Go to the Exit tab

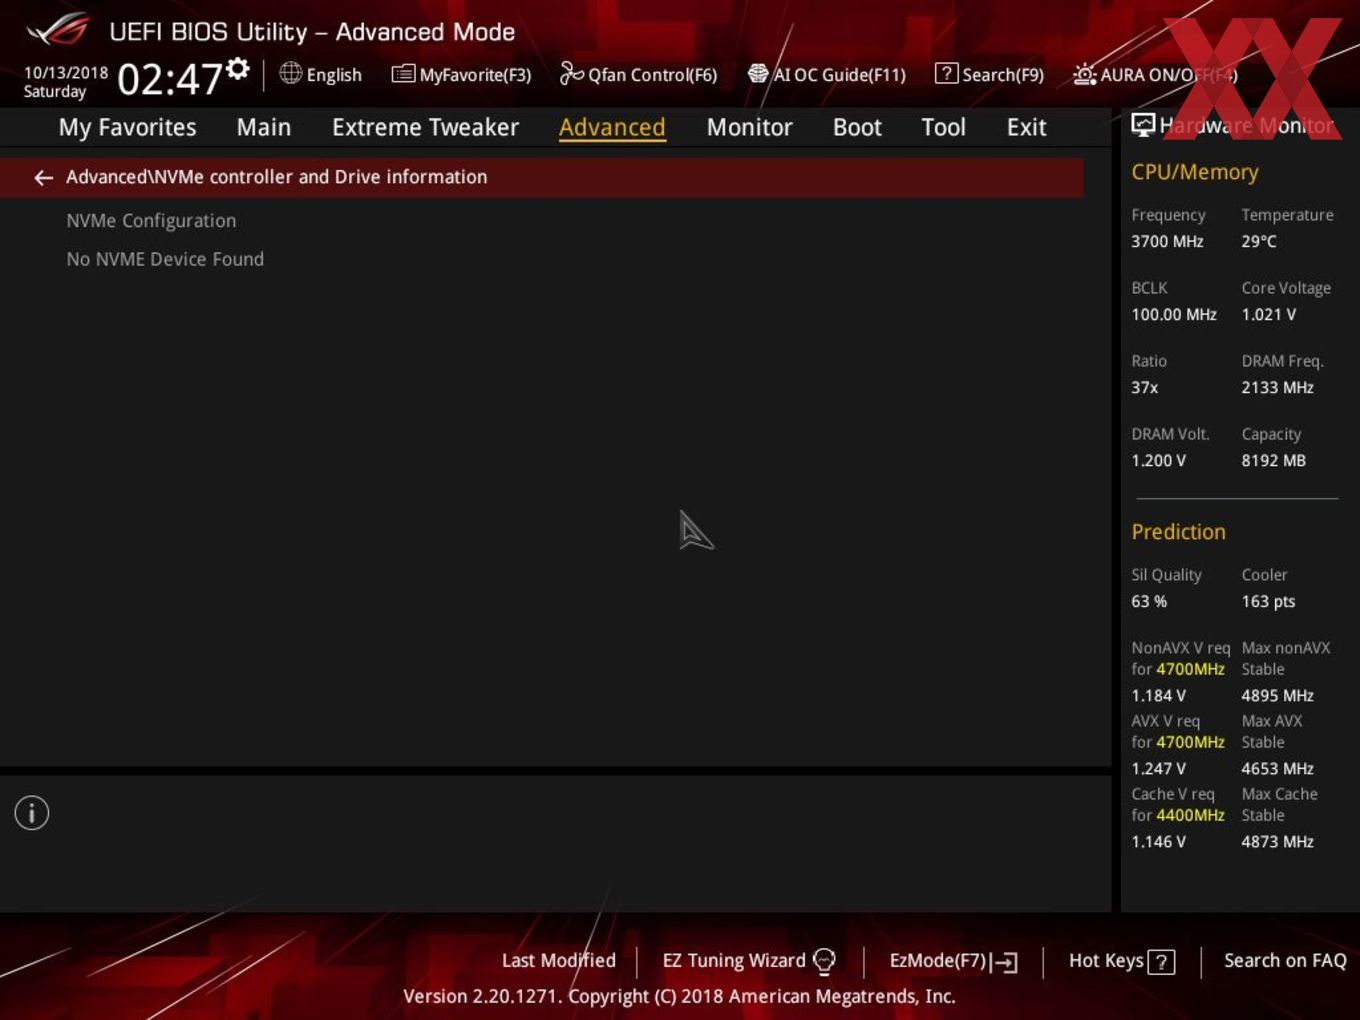(x=1026, y=127)
